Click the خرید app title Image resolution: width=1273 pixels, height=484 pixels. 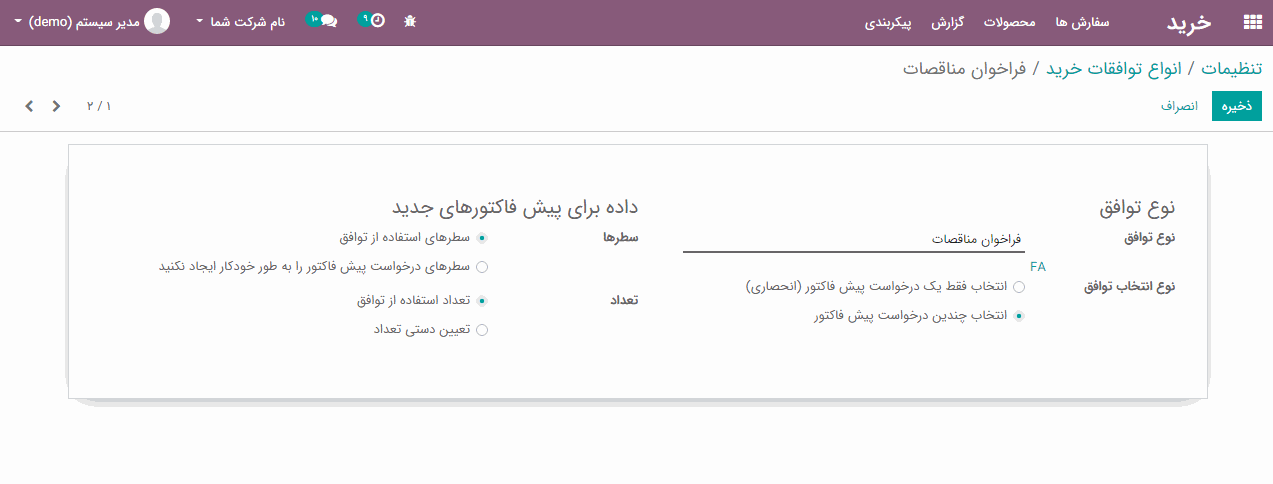pyautogui.click(x=1189, y=22)
